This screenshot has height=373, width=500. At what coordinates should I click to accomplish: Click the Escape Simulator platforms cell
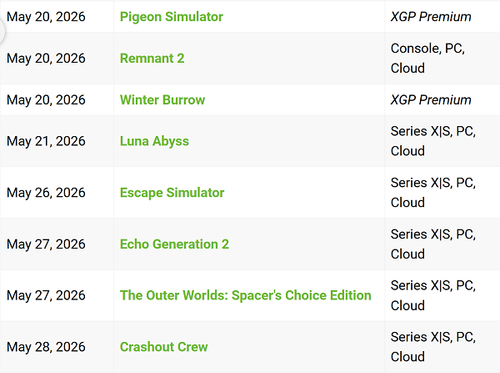click(x=442, y=193)
